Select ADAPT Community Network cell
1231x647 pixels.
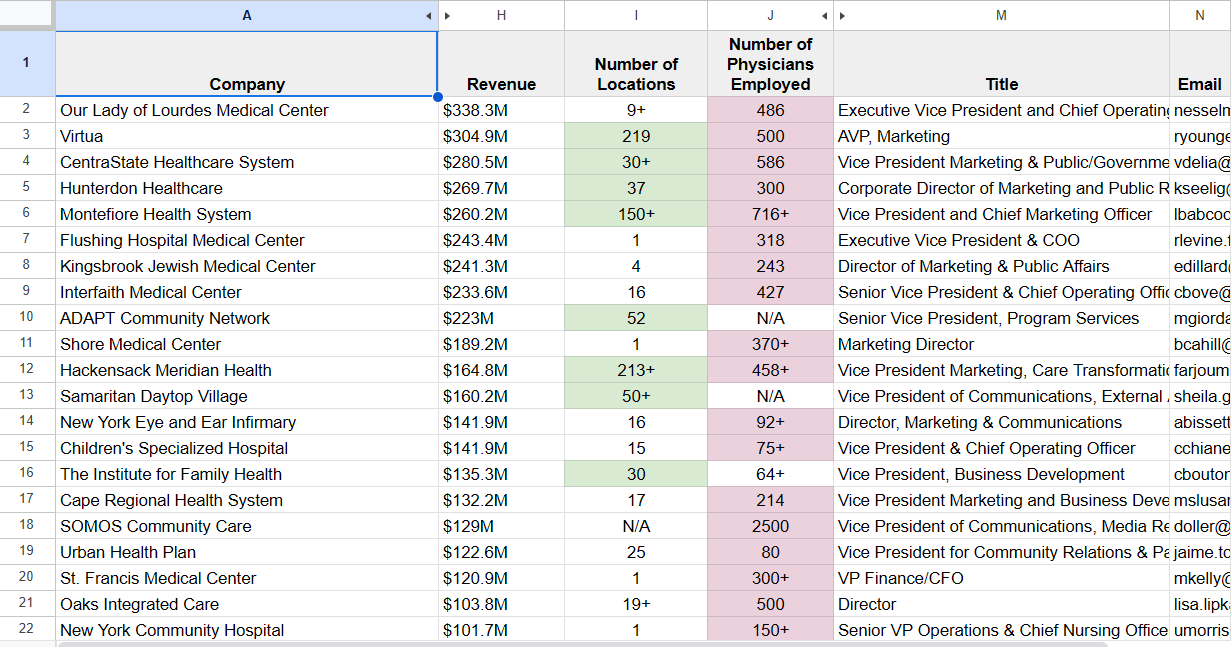point(247,318)
